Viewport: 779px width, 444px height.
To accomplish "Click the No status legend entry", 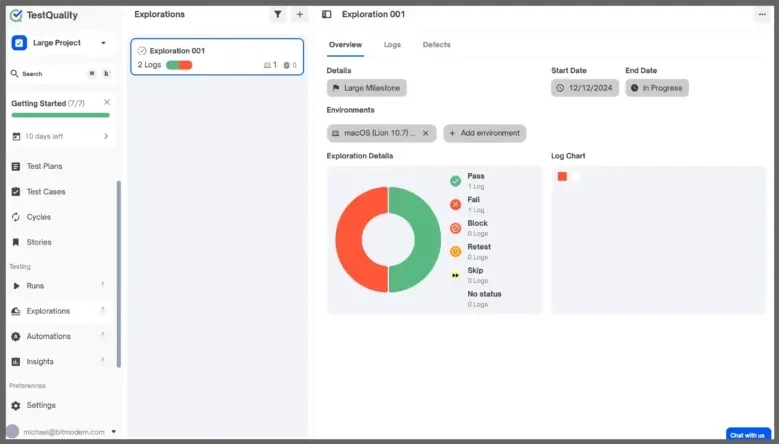I will 484,298.
